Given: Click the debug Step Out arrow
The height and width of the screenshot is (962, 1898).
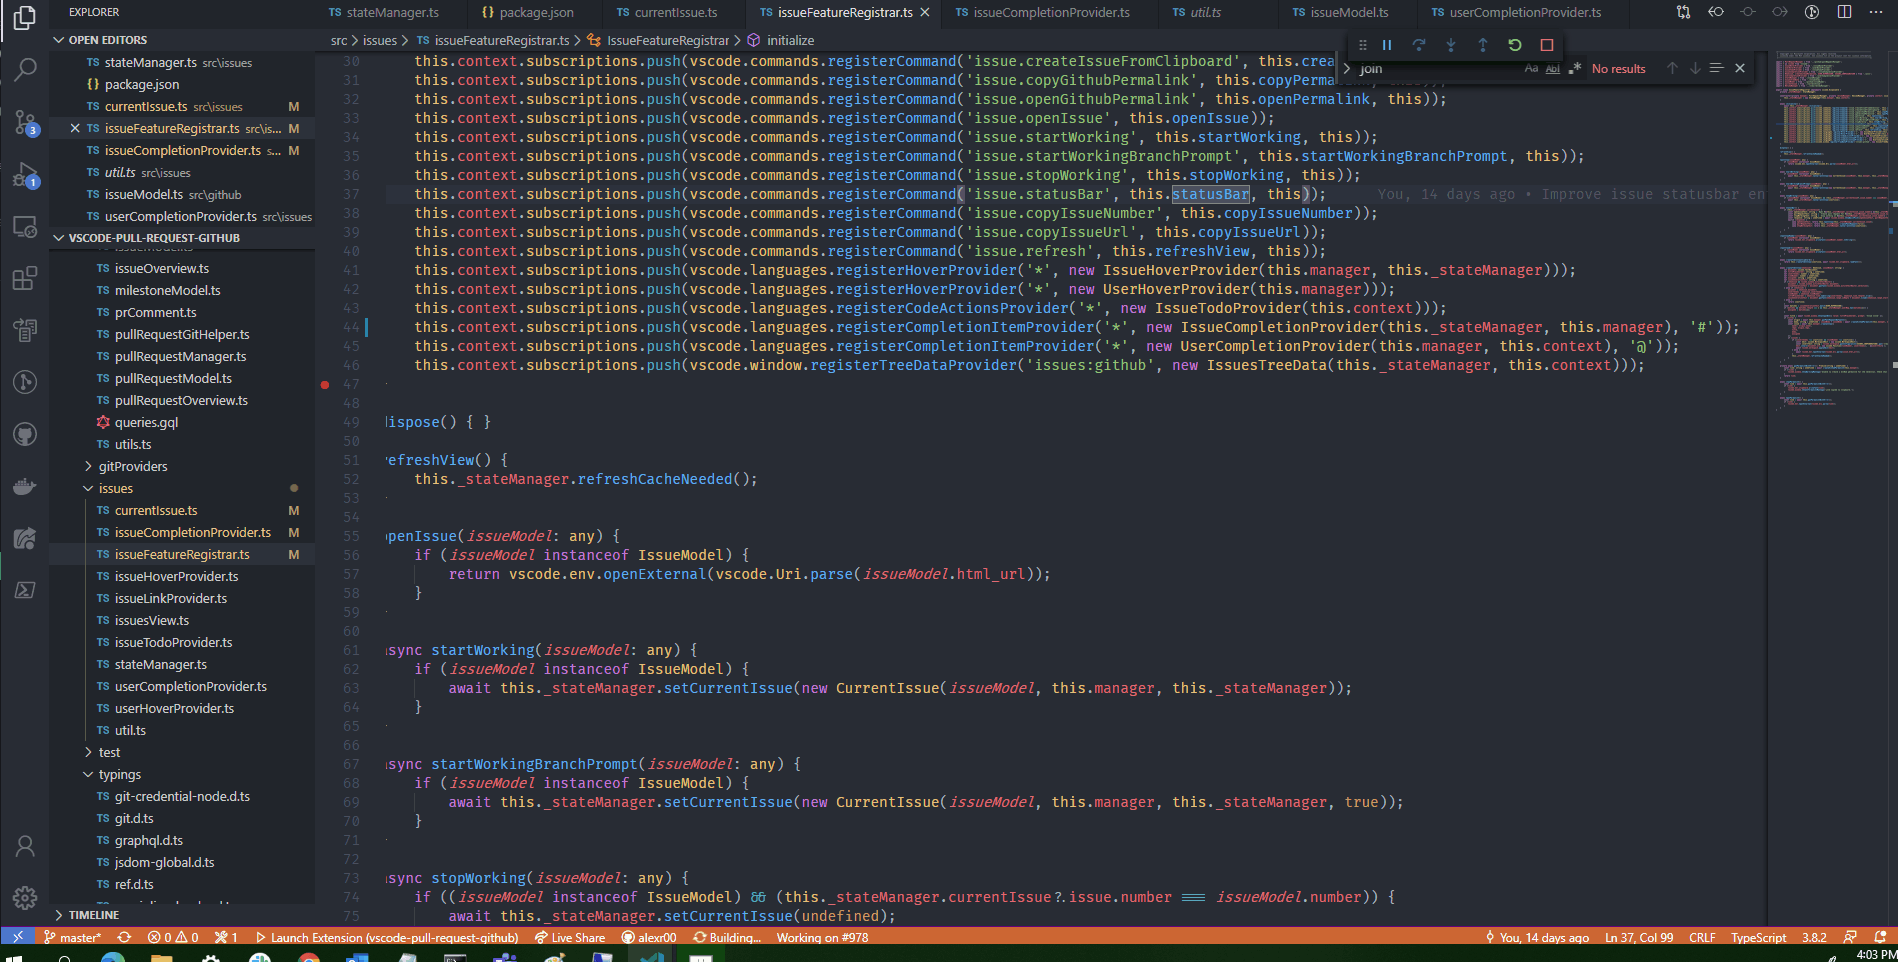Looking at the screenshot, I should pyautogui.click(x=1482, y=45).
